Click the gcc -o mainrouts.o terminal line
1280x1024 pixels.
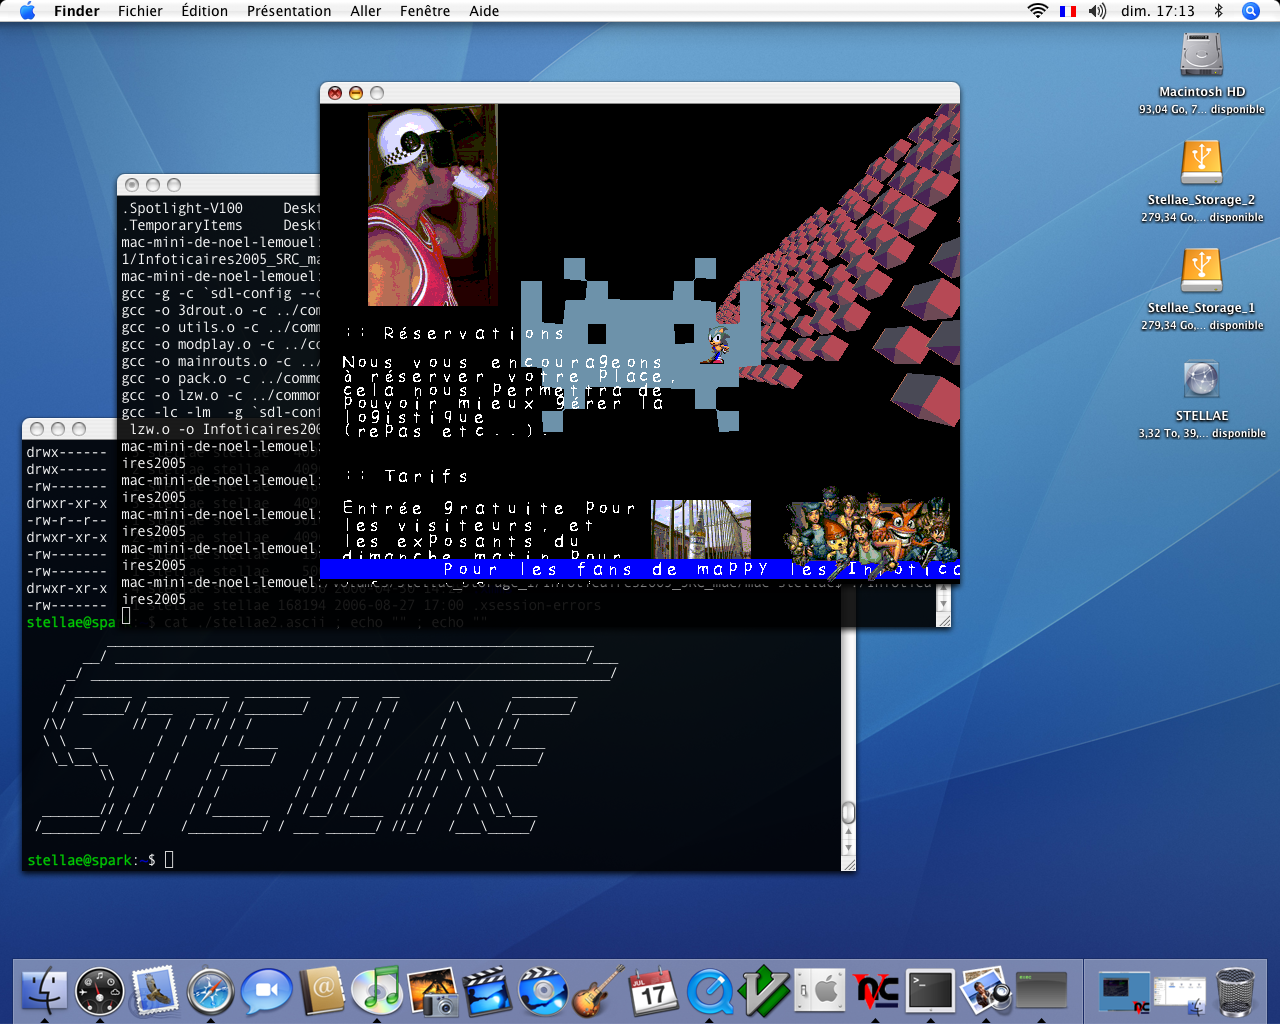coord(220,361)
